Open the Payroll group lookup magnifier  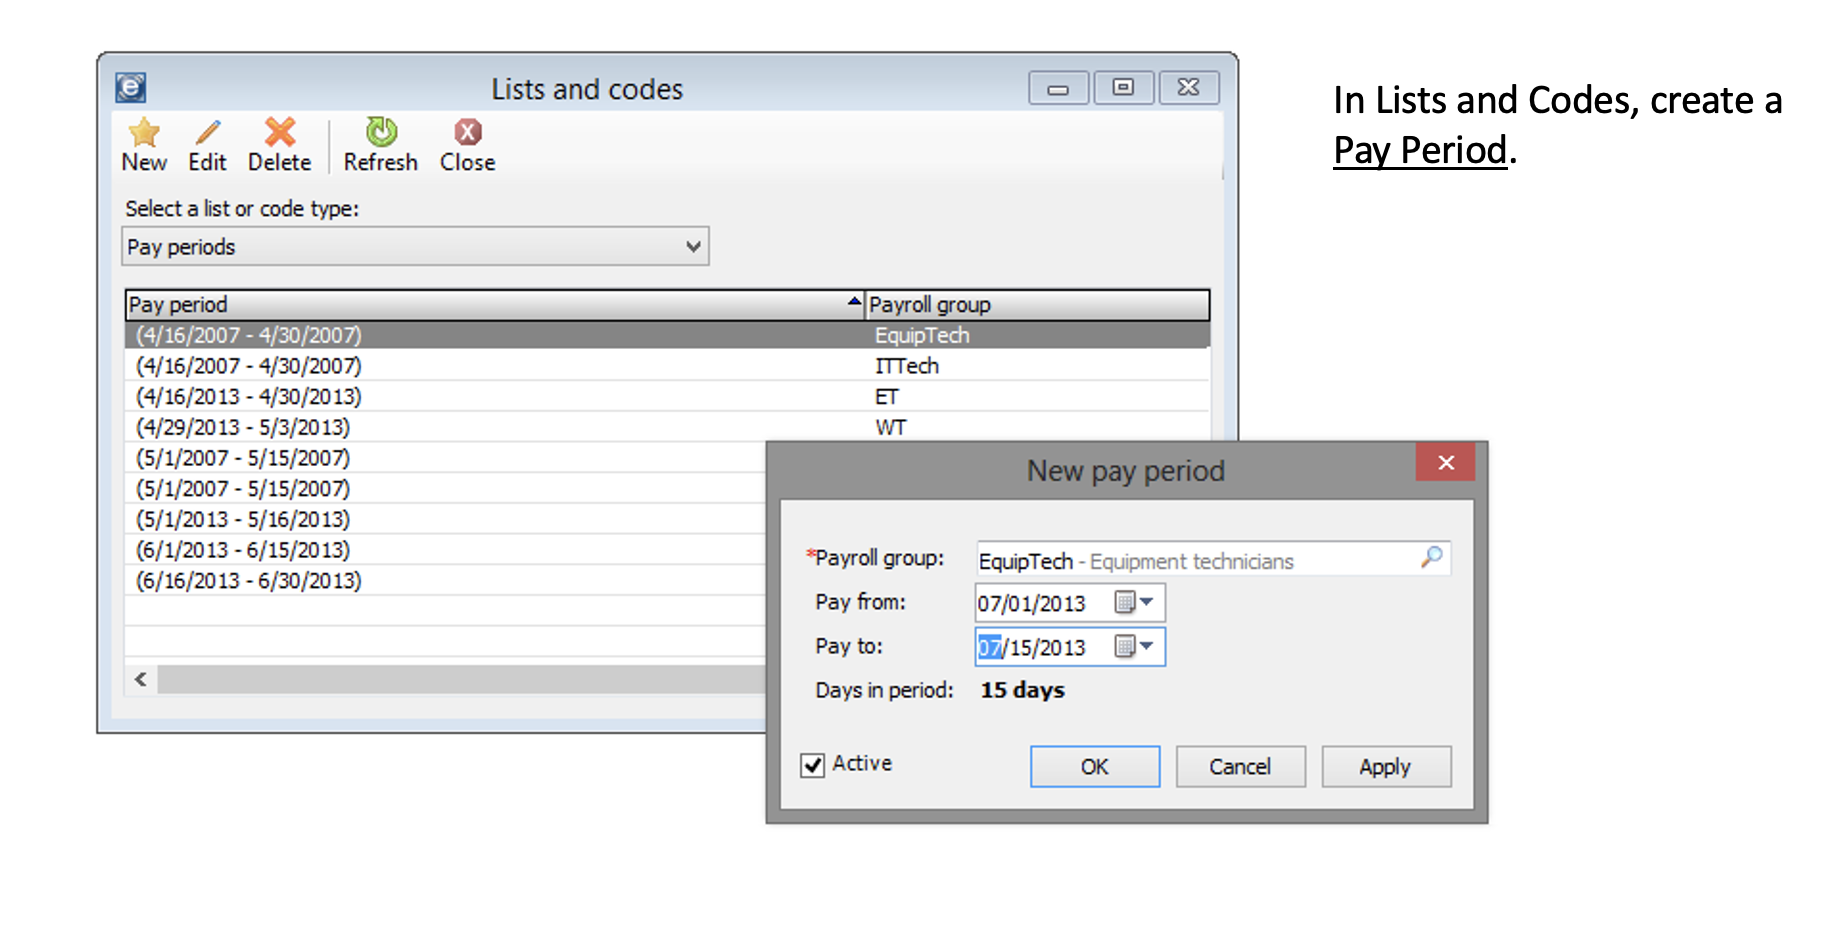[1432, 557]
